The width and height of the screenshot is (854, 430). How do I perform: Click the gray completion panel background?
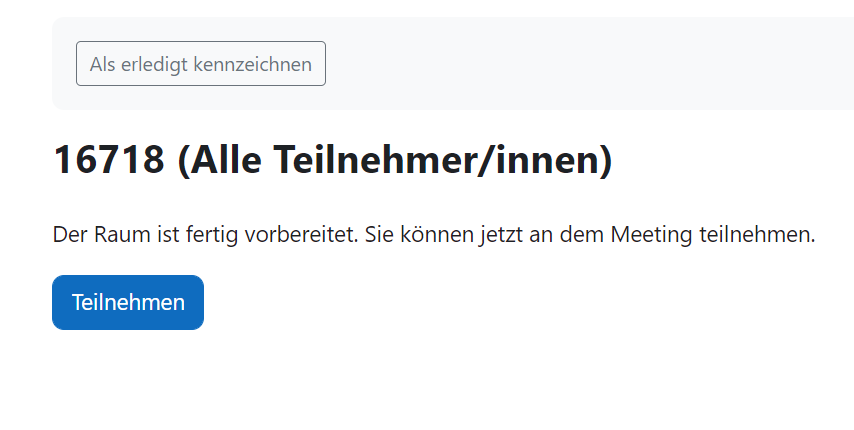pyautogui.click(x=545, y=64)
